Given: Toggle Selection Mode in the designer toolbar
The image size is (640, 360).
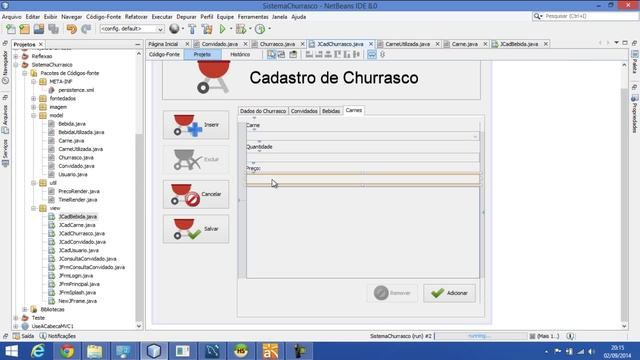Looking at the screenshot, I should pos(271,54).
